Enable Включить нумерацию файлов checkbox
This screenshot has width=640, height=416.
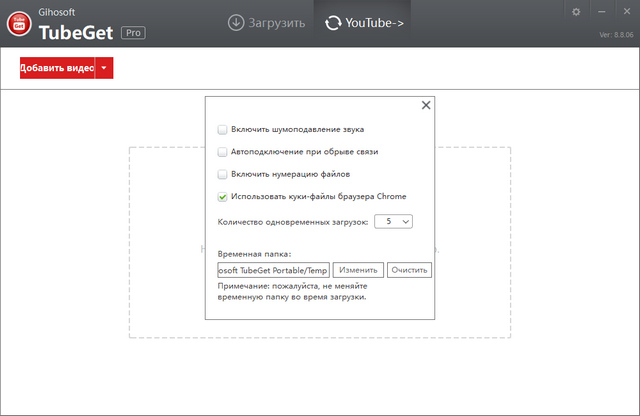coord(222,174)
